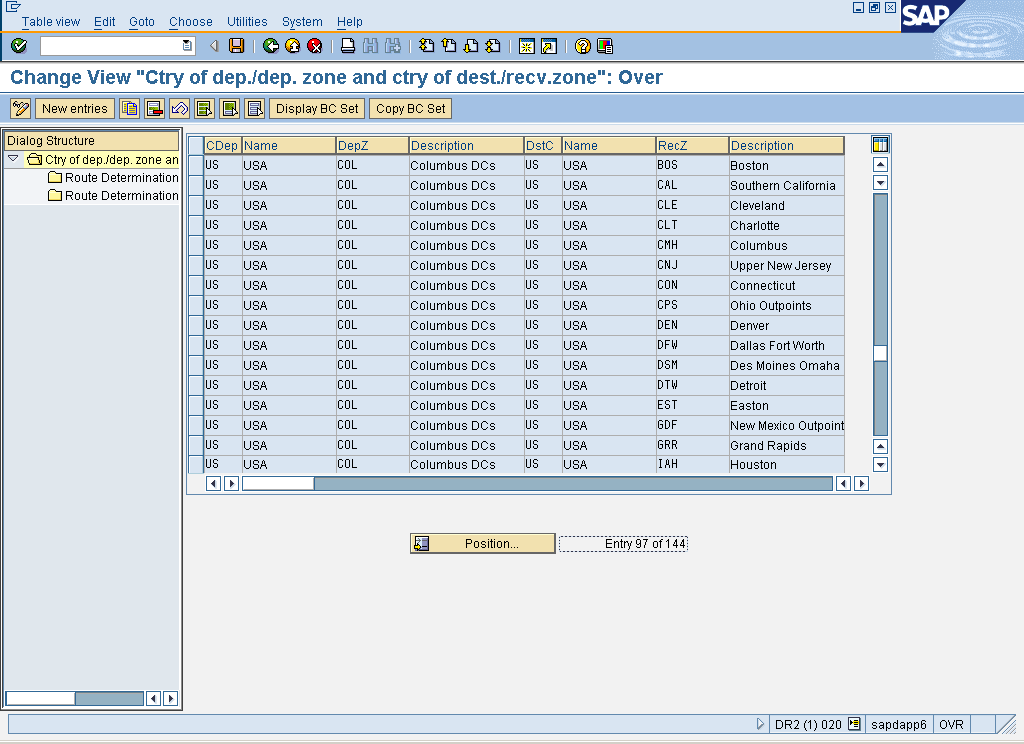Click the Print icon in toolbar

(x=348, y=46)
